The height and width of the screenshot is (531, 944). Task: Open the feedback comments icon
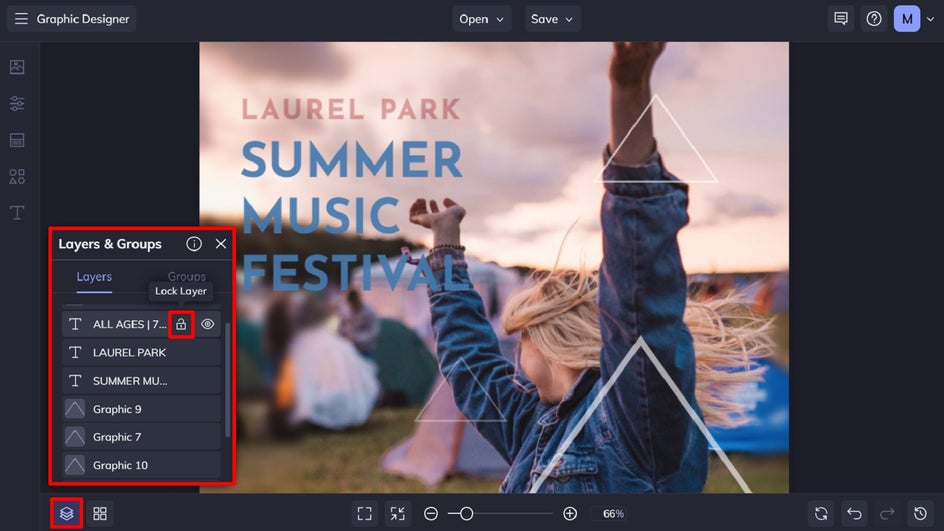point(841,19)
